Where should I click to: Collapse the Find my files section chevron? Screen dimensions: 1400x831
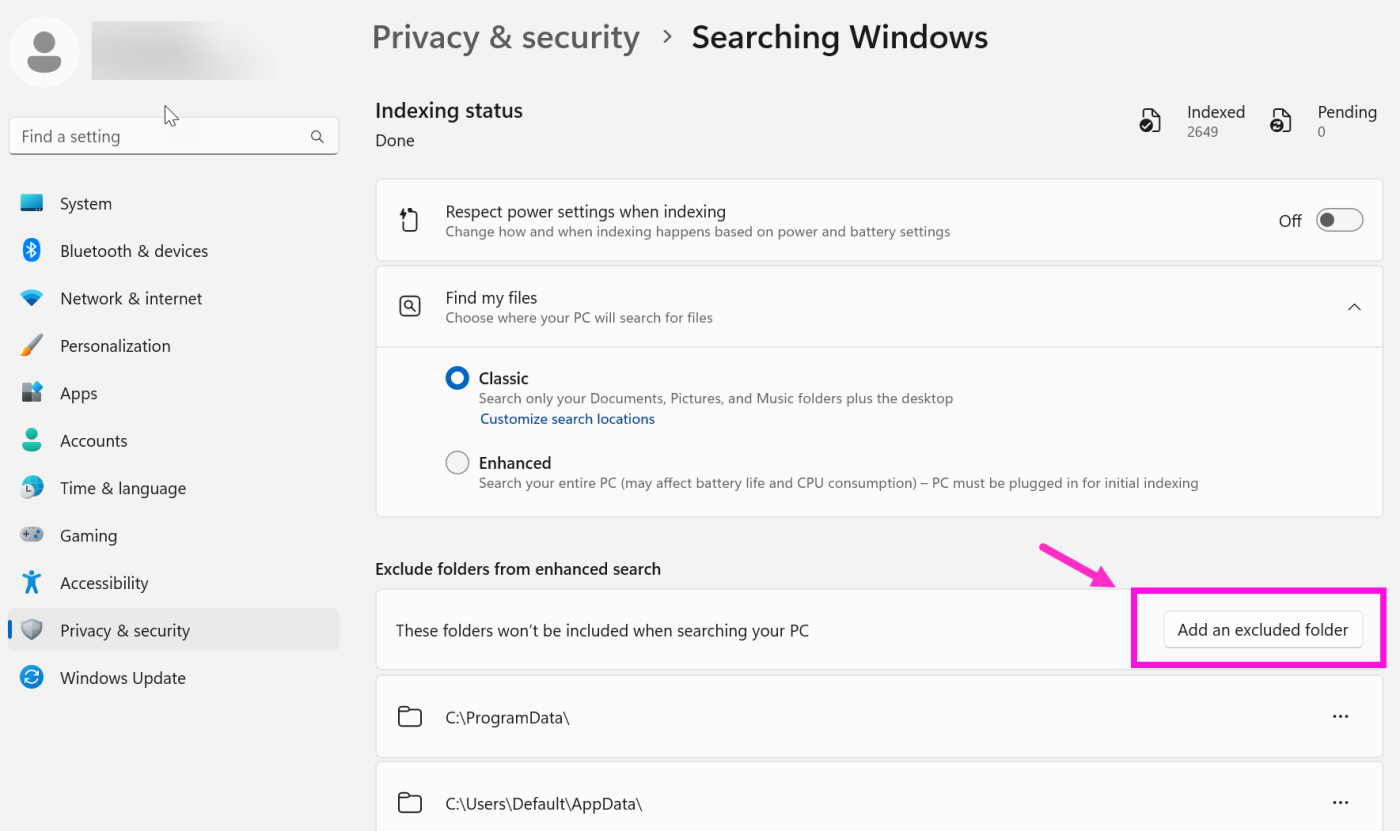[1354, 307]
